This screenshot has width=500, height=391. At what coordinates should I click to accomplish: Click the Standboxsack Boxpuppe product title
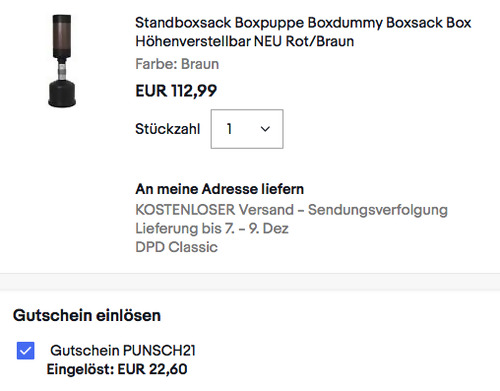(x=303, y=32)
